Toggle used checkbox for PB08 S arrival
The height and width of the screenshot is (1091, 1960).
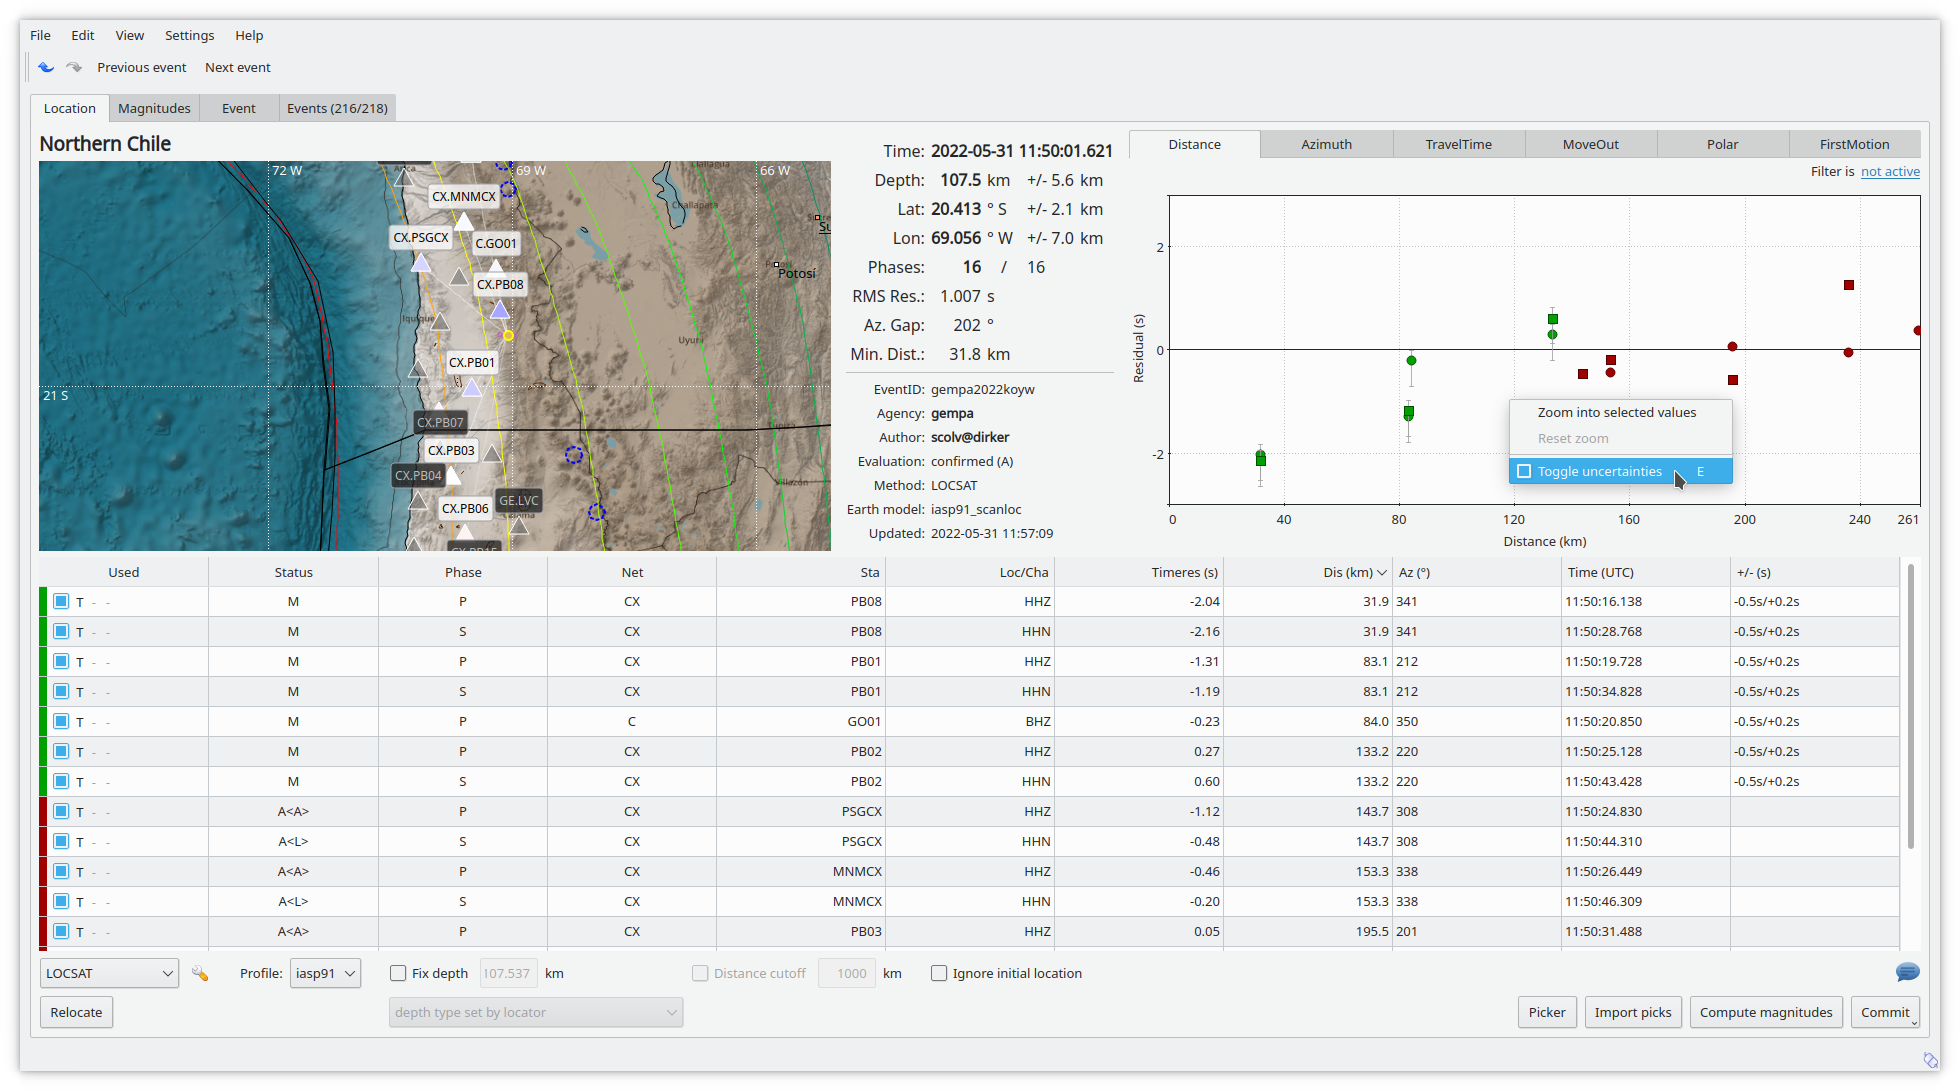(x=61, y=631)
